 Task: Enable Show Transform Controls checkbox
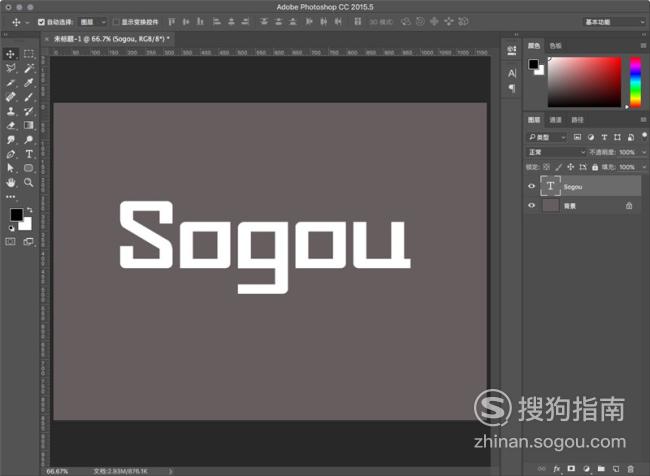pos(116,22)
